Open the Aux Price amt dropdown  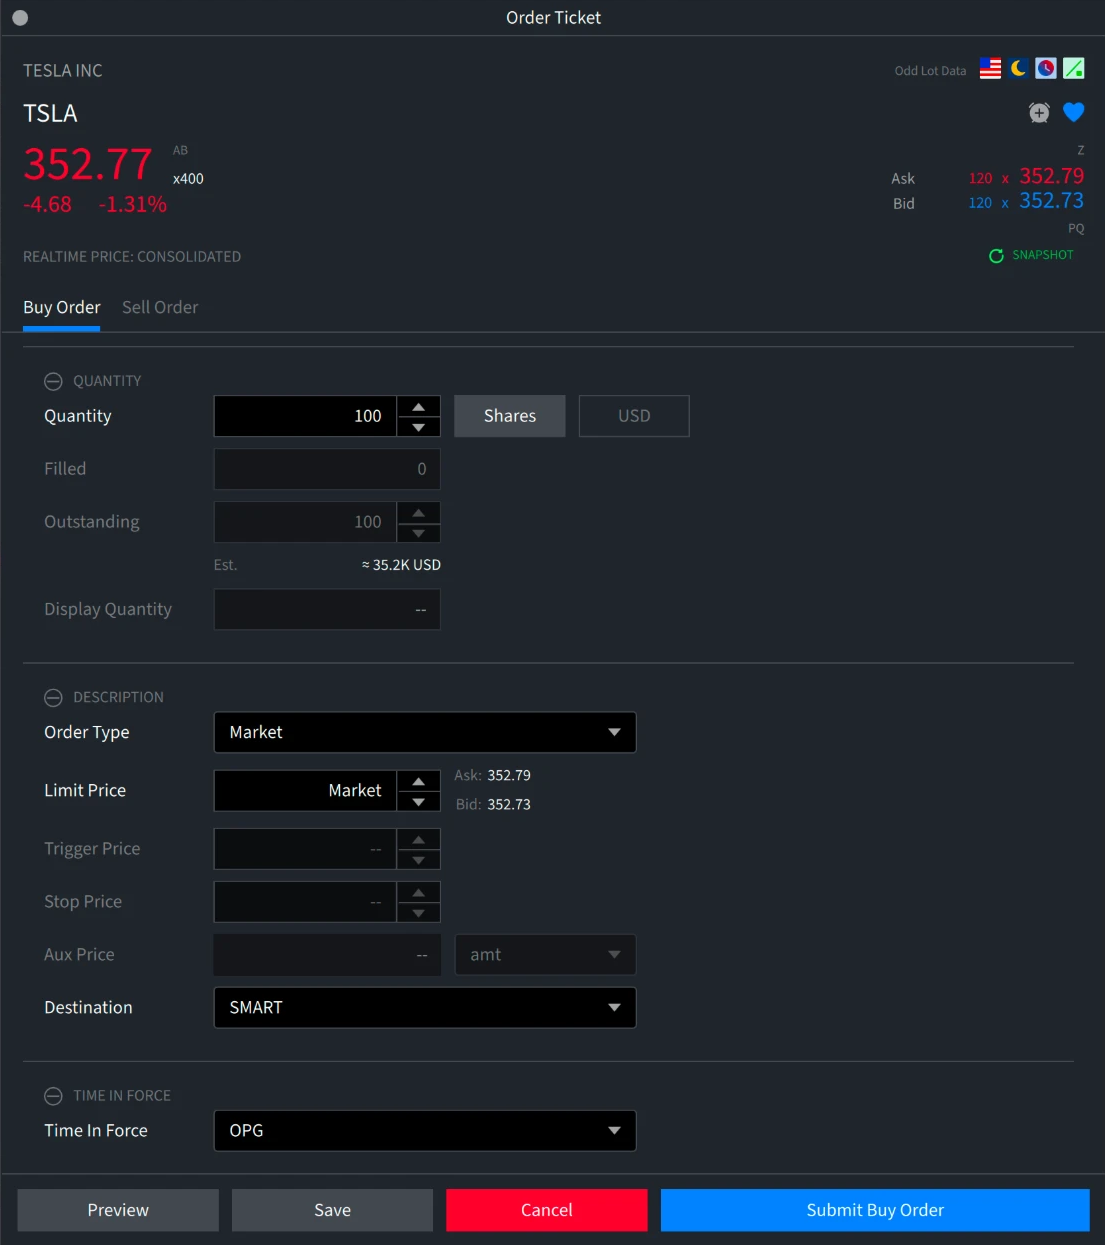(x=545, y=955)
